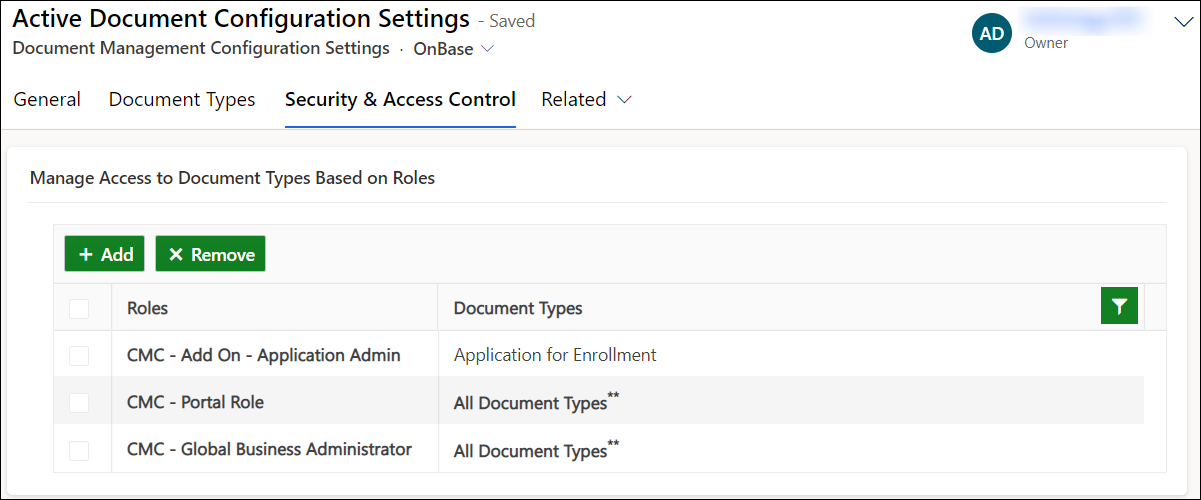Screen dimensions: 1201x500
Task: Check the CMC - Portal Role row checkbox
Action: (x=79, y=402)
